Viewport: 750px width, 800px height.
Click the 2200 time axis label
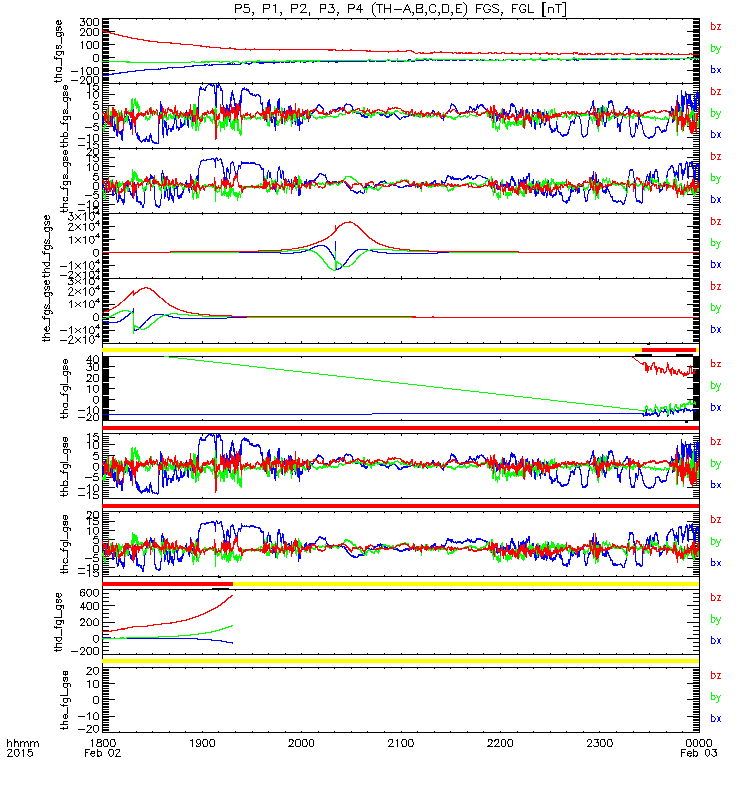[x=500, y=743]
